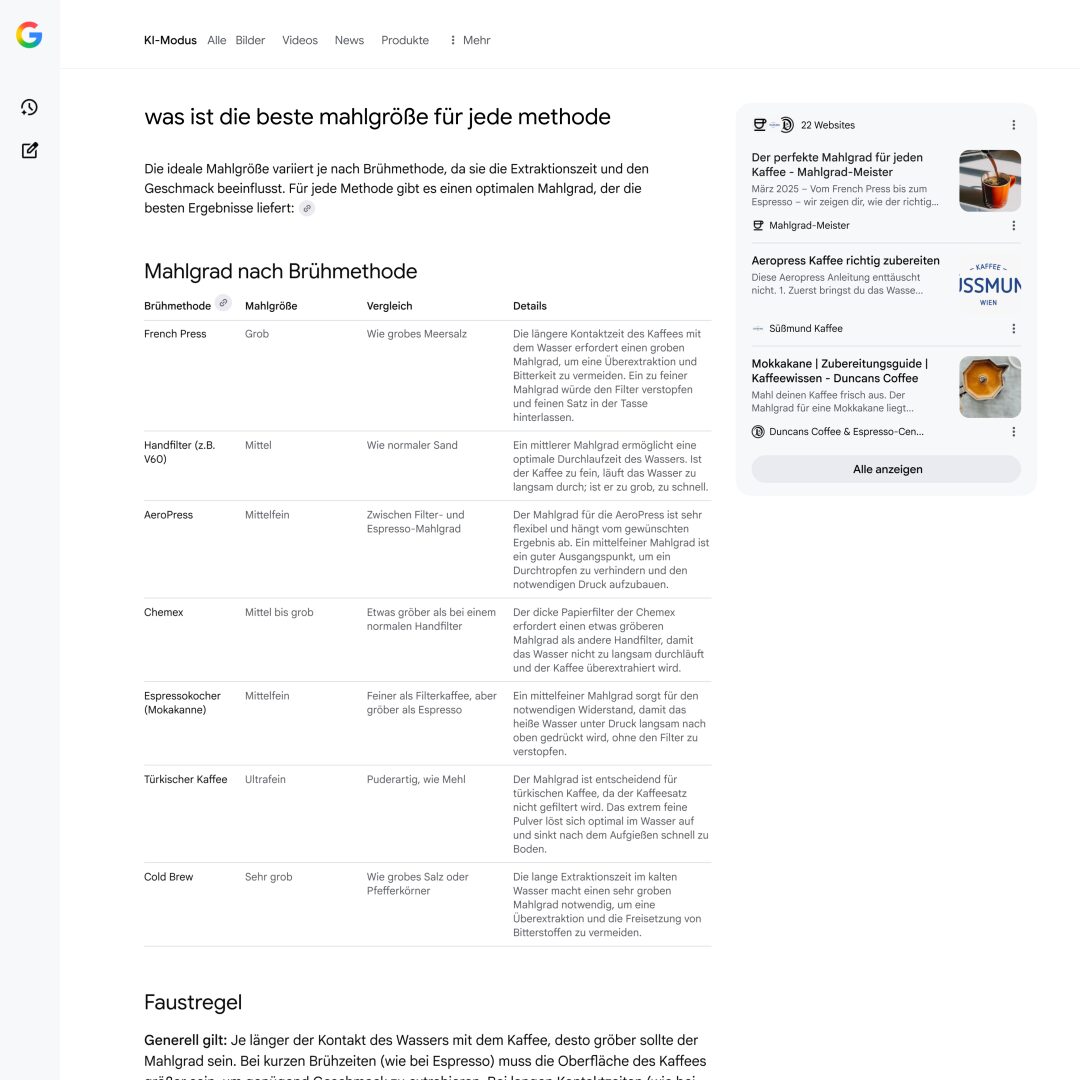Open options for the Süßmund Kaffee source

1013,329
